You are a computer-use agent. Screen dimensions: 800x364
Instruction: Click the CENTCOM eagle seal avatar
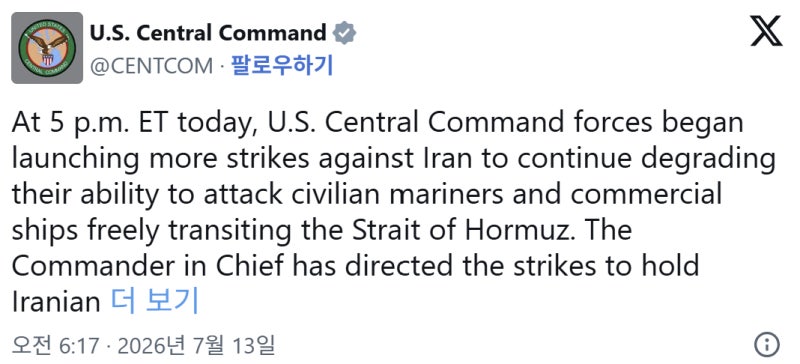tap(47, 48)
